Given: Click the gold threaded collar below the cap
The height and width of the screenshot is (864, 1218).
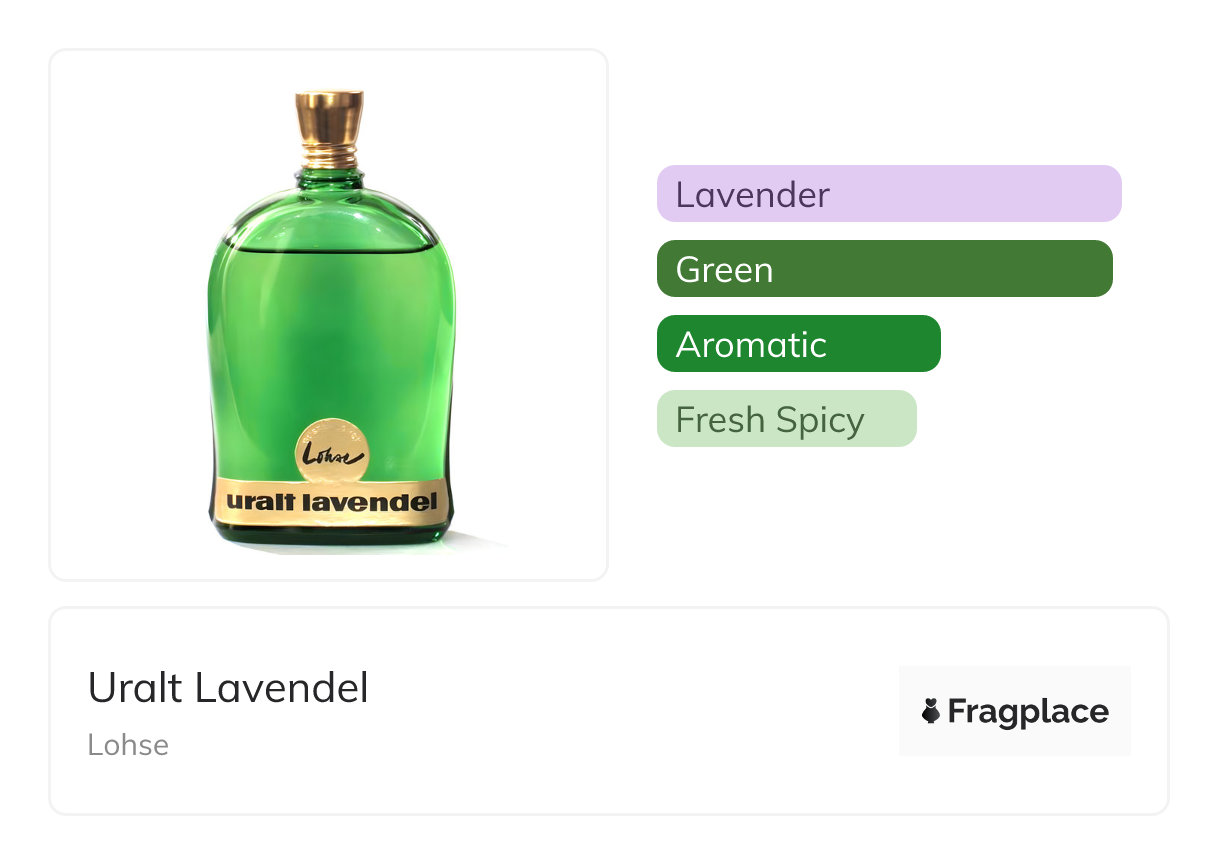Looking at the screenshot, I should pos(329,156).
